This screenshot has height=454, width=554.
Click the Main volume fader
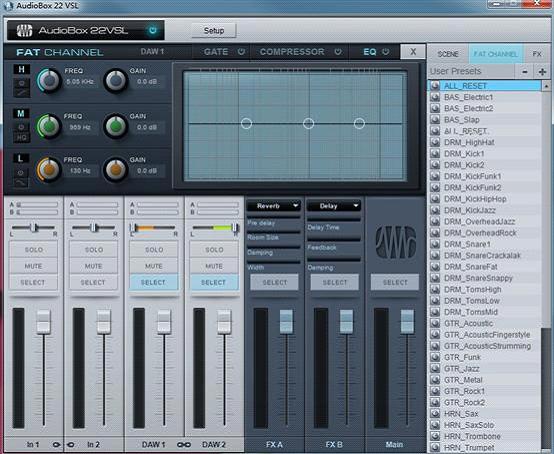coord(407,322)
